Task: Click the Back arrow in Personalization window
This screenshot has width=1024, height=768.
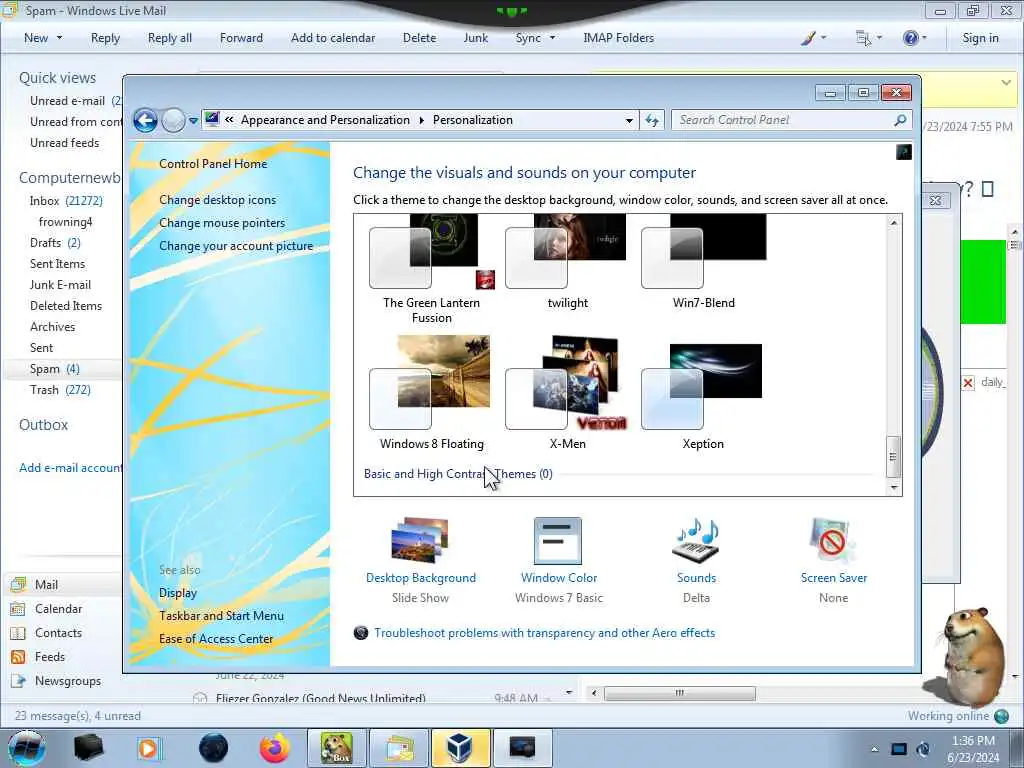Action: point(145,120)
